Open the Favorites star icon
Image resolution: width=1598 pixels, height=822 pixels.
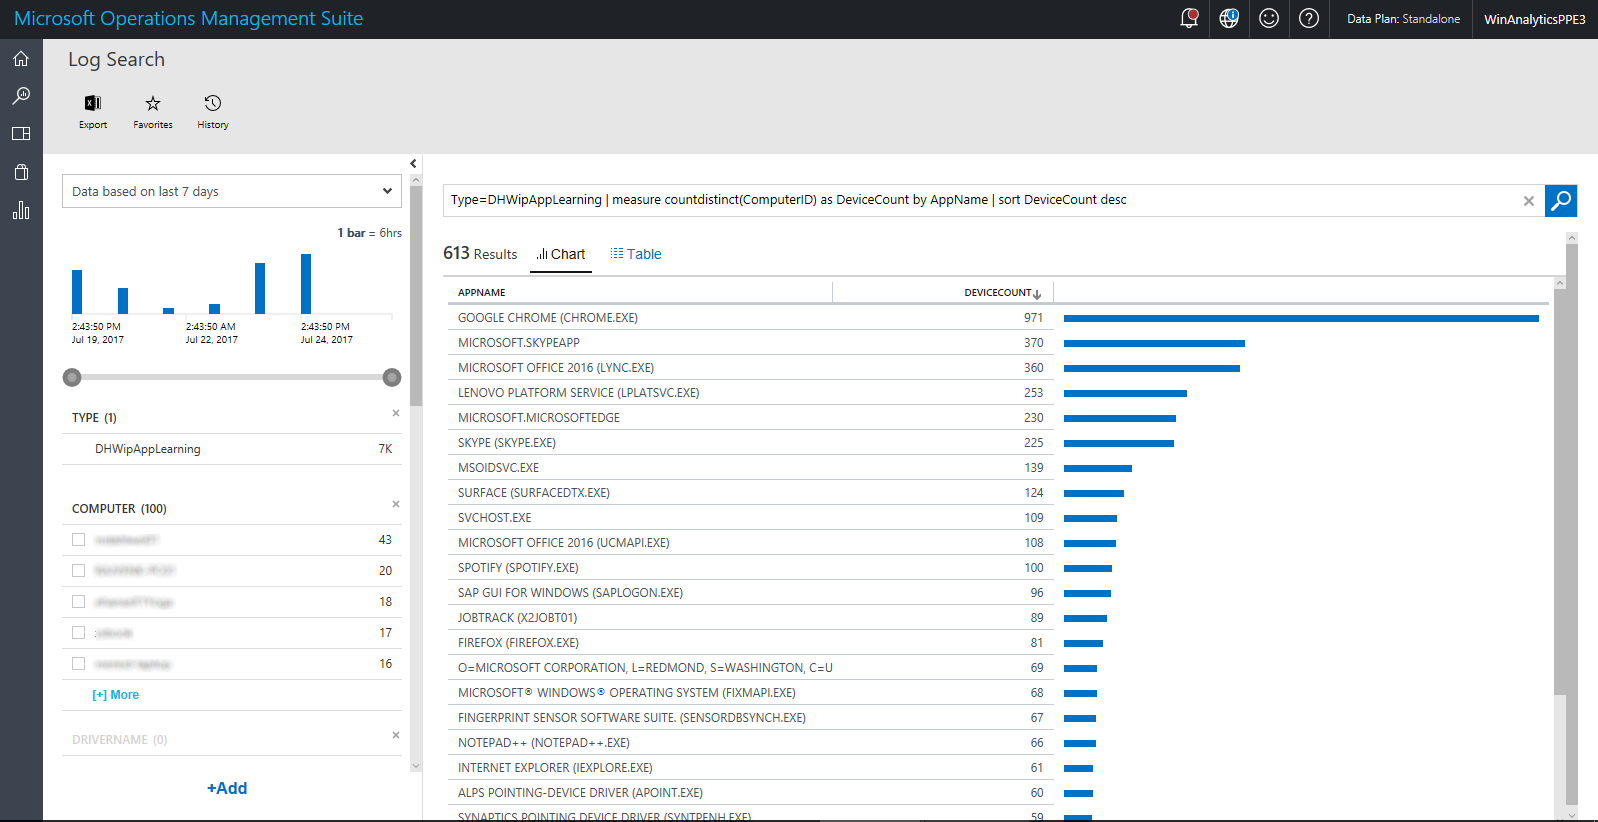153,104
